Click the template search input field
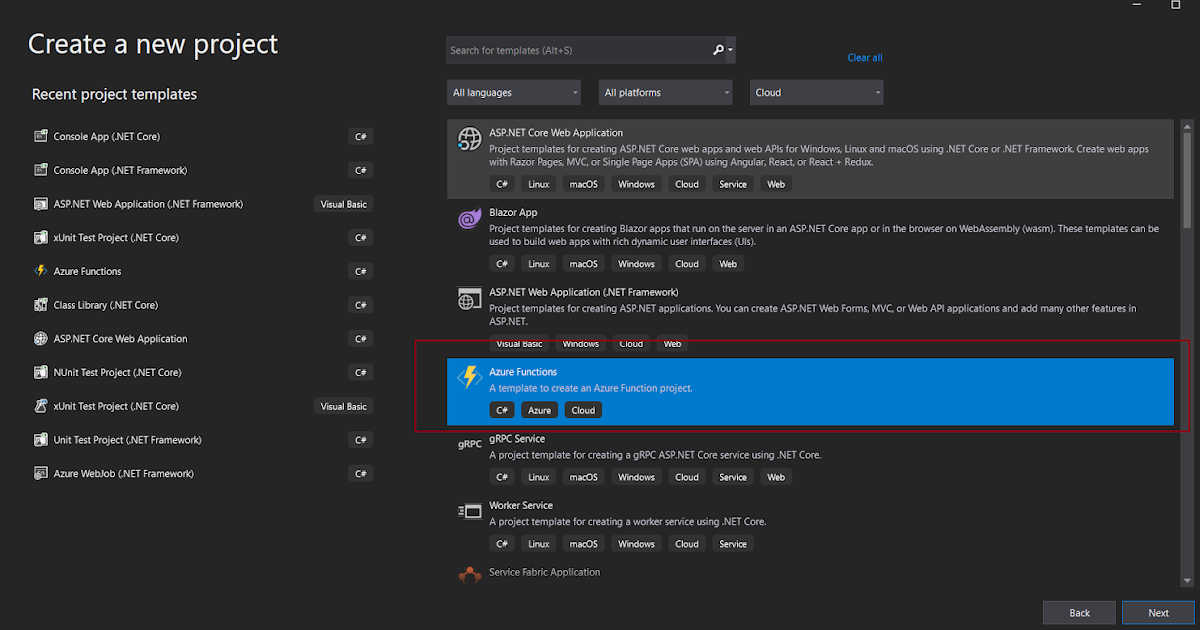Viewport: 1200px width, 630px height. [580, 50]
